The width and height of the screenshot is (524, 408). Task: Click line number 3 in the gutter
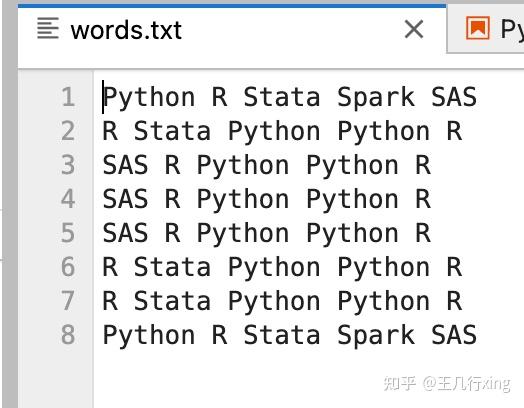click(68, 165)
